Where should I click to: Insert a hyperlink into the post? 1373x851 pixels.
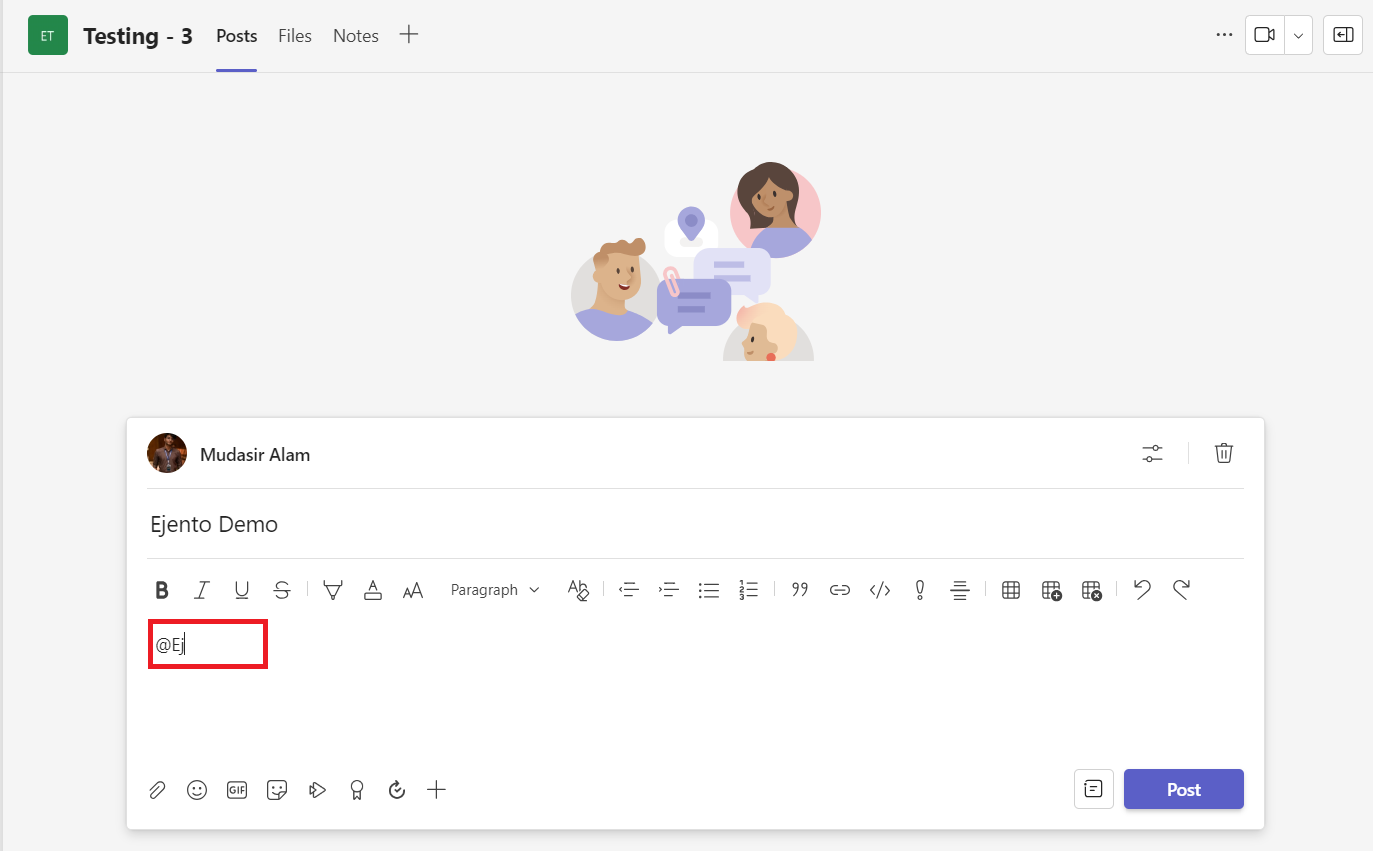click(839, 590)
